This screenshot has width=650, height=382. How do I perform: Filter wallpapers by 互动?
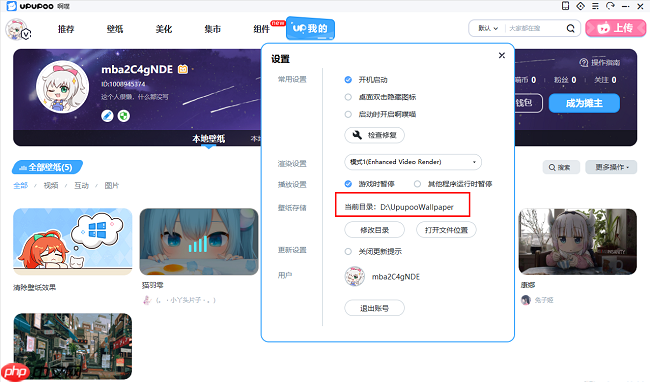click(81, 186)
